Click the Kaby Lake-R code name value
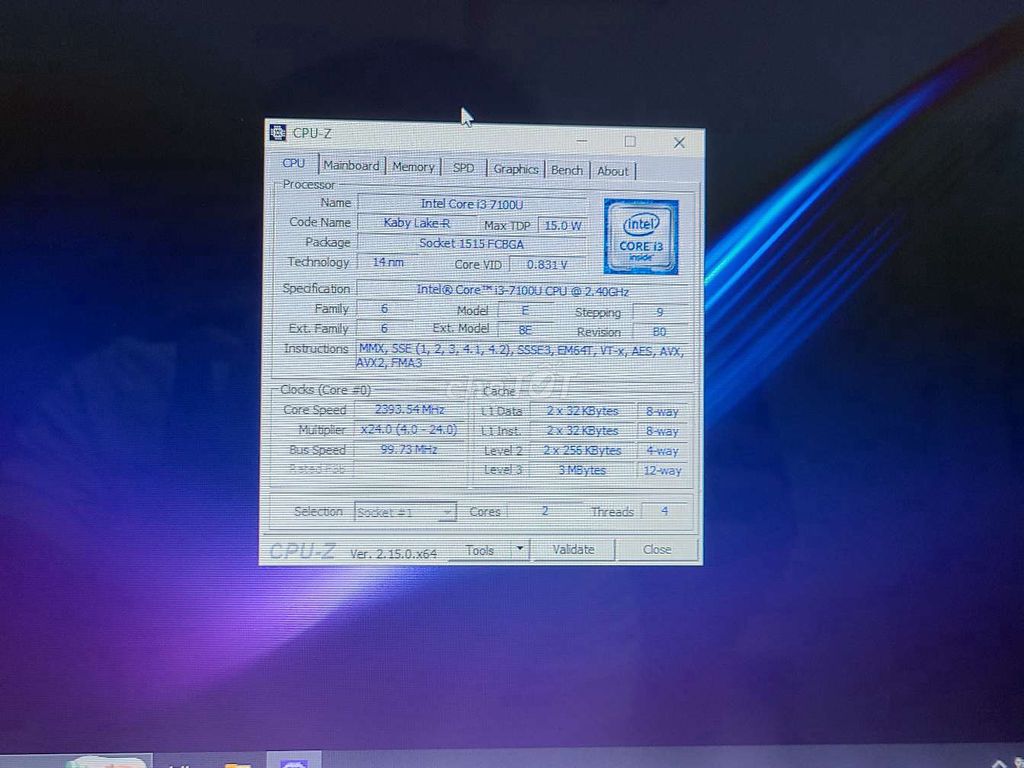 (417, 223)
